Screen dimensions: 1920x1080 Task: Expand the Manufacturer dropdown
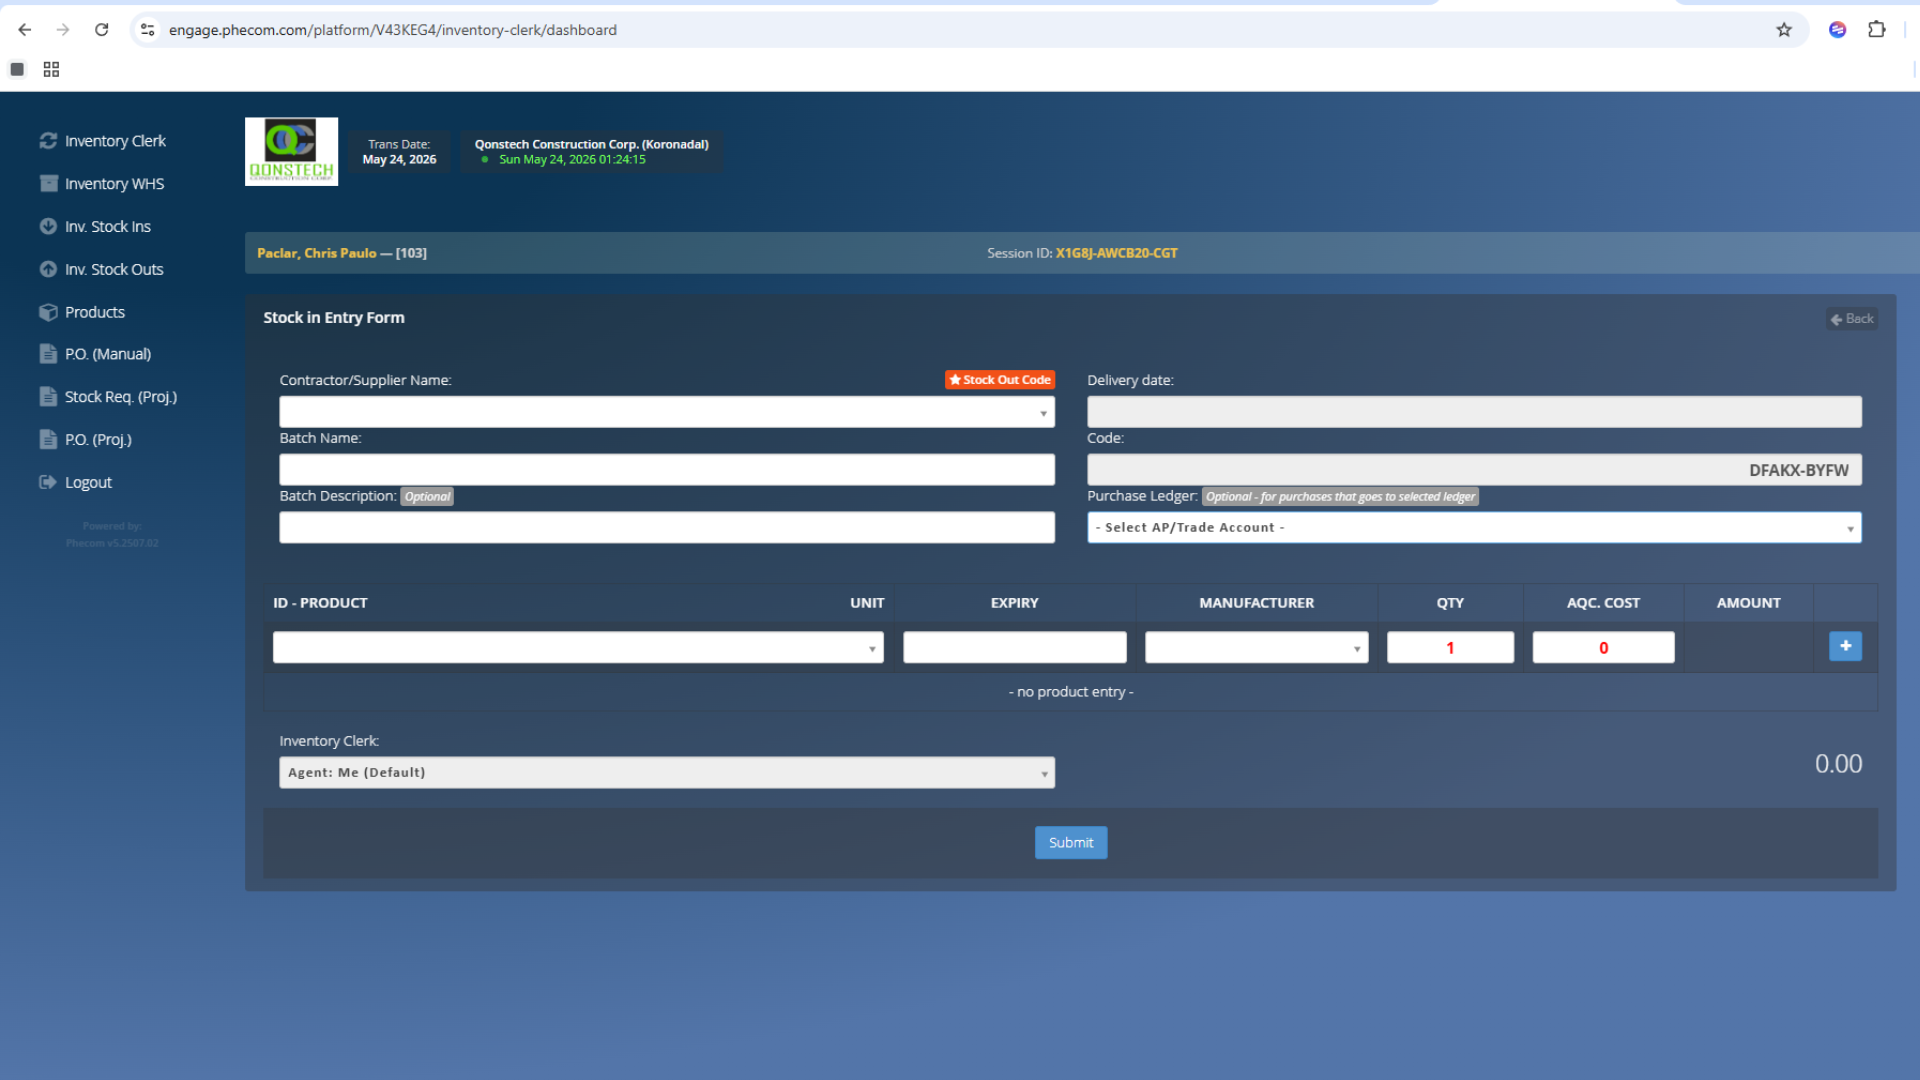1256,648
